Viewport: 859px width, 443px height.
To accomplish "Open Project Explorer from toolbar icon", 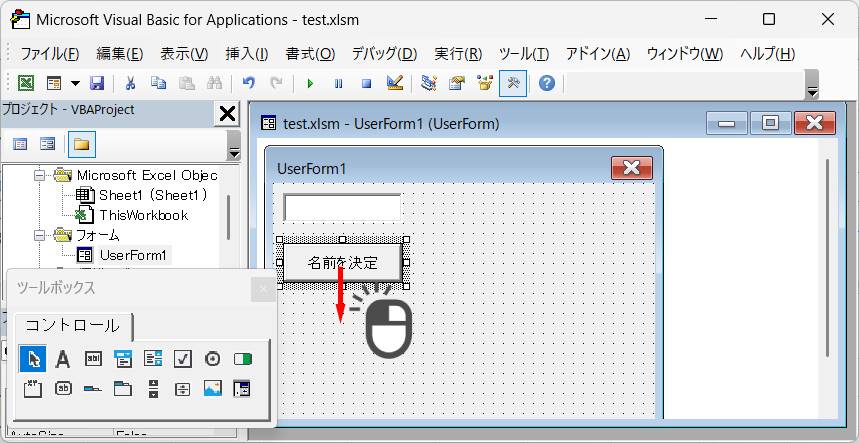I will point(429,83).
